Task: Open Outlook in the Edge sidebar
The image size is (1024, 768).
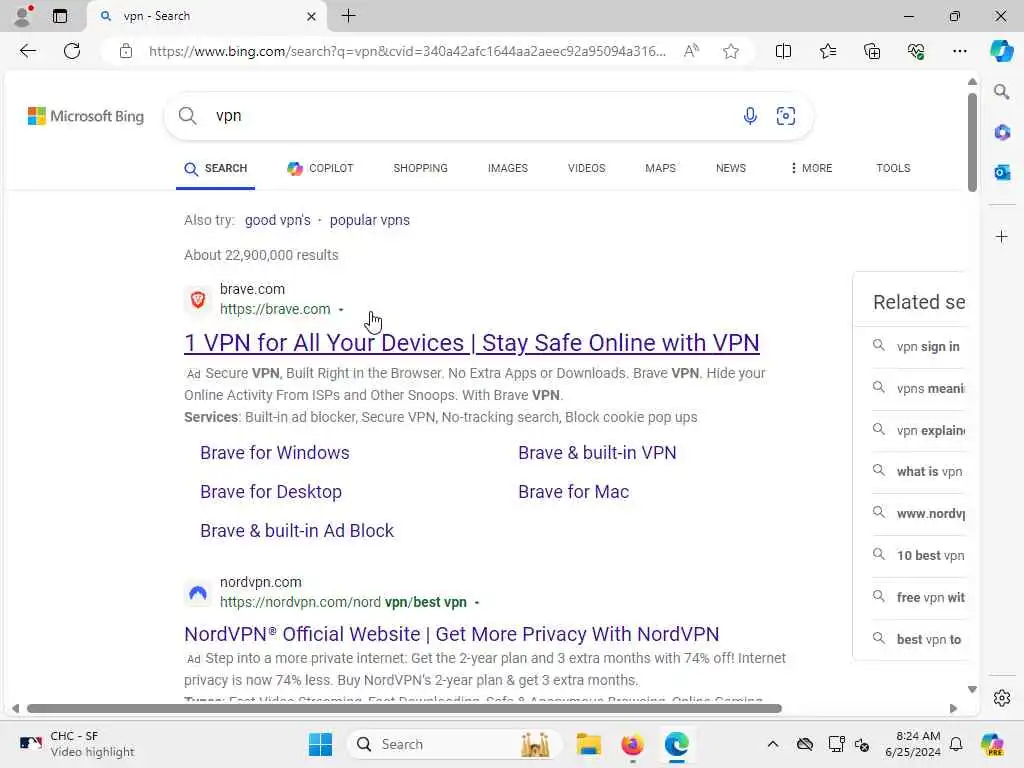Action: click(1002, 172)
